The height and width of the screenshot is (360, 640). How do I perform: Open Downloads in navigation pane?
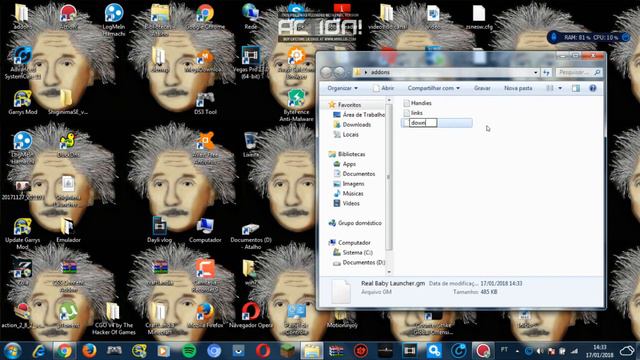(352, 124)
